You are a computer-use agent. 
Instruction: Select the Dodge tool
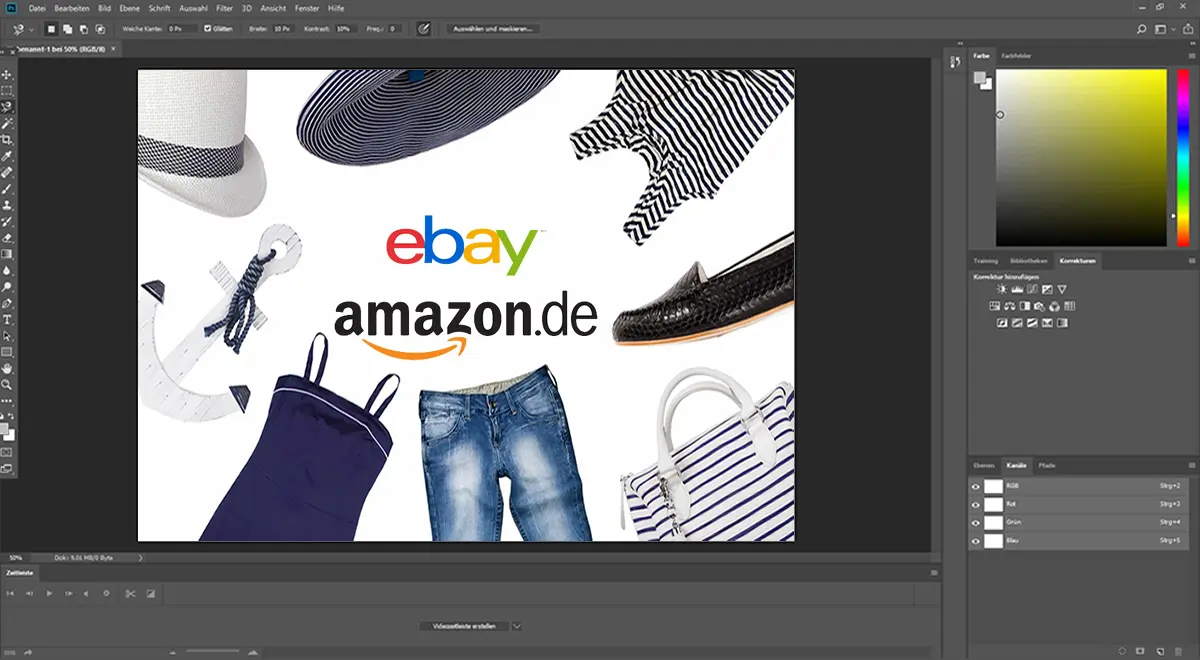pos(7,286)
